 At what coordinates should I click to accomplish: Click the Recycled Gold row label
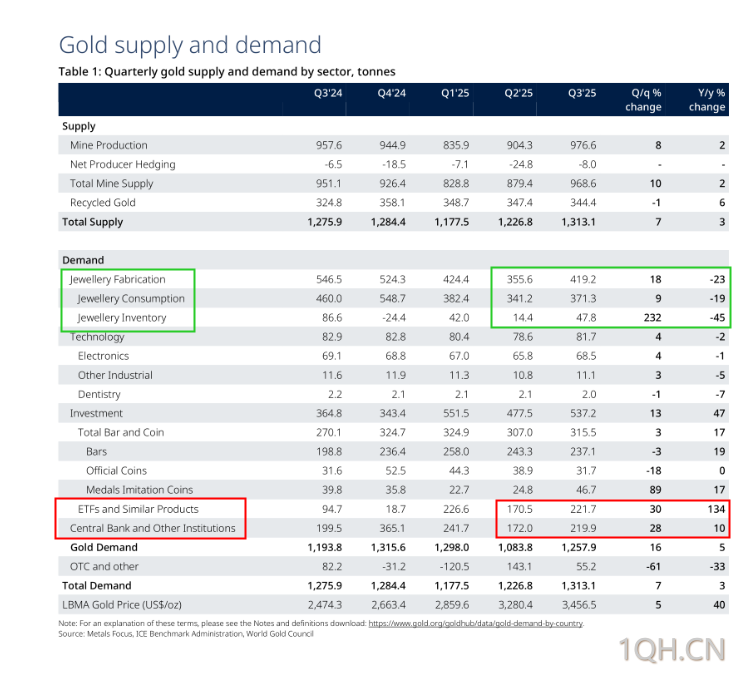102,203
